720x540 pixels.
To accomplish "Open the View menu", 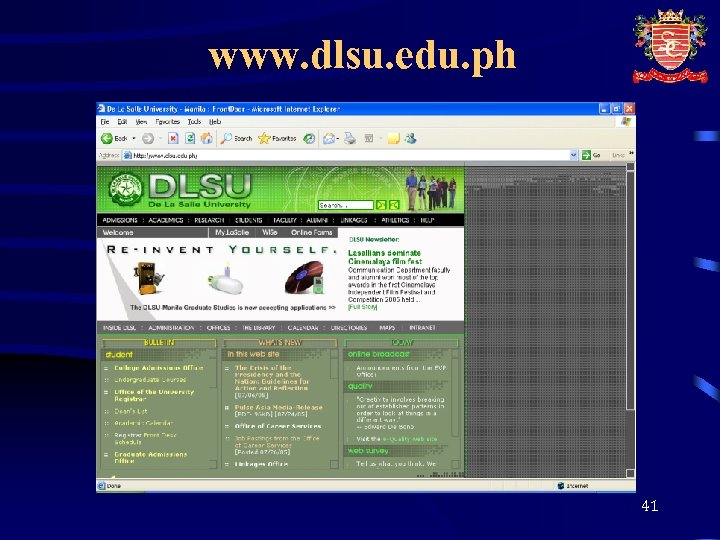I will (141, 122).
